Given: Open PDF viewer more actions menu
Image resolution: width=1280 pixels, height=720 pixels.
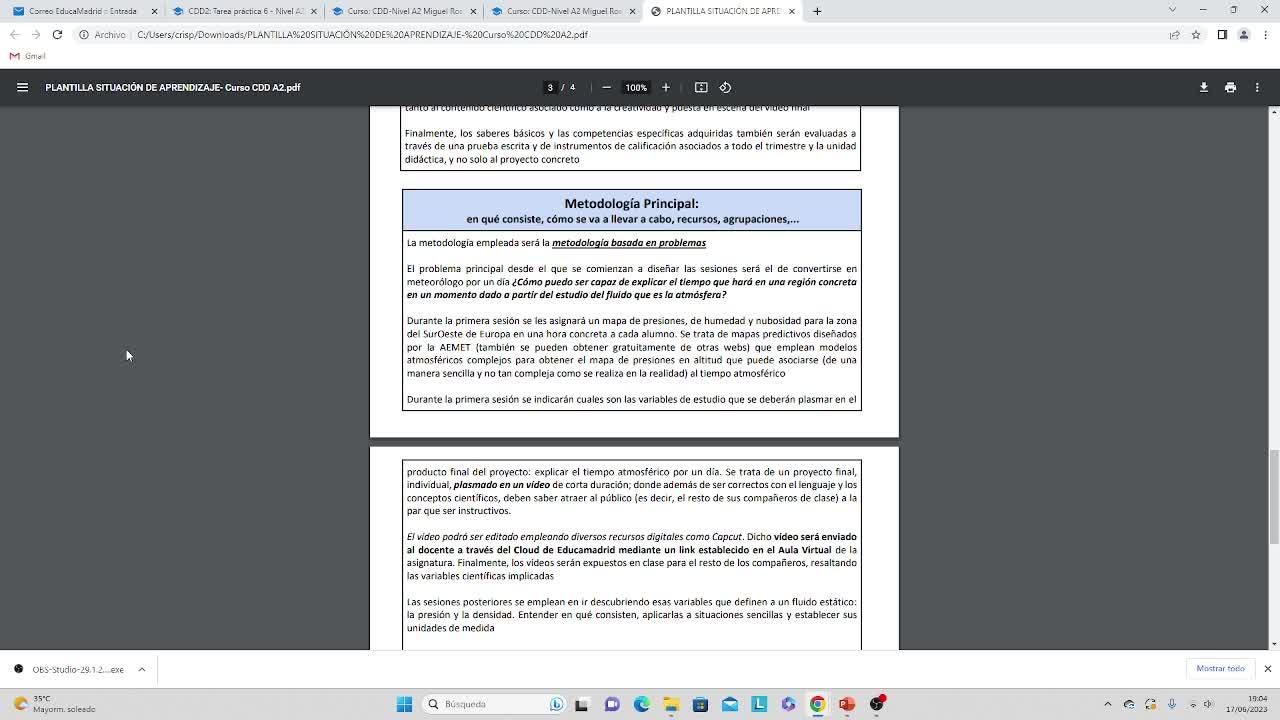Looking at the screenshot, I should coord(1257,87).
